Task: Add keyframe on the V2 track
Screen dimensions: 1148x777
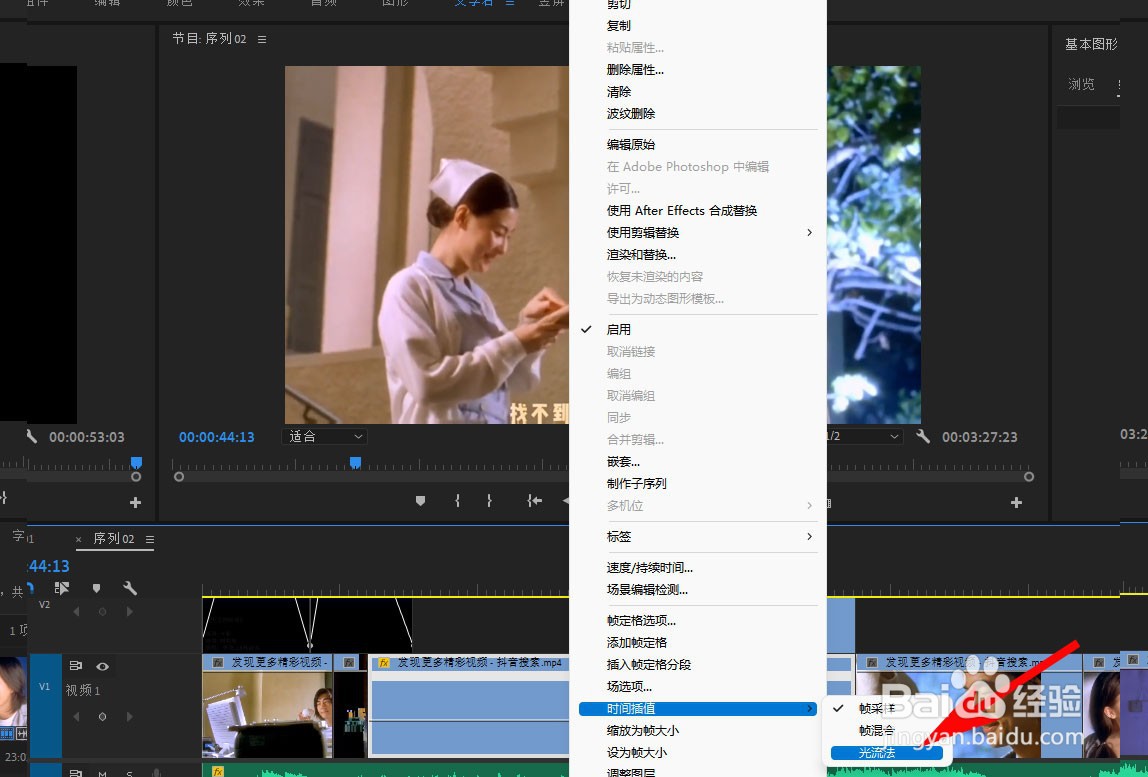Action: 102,611
